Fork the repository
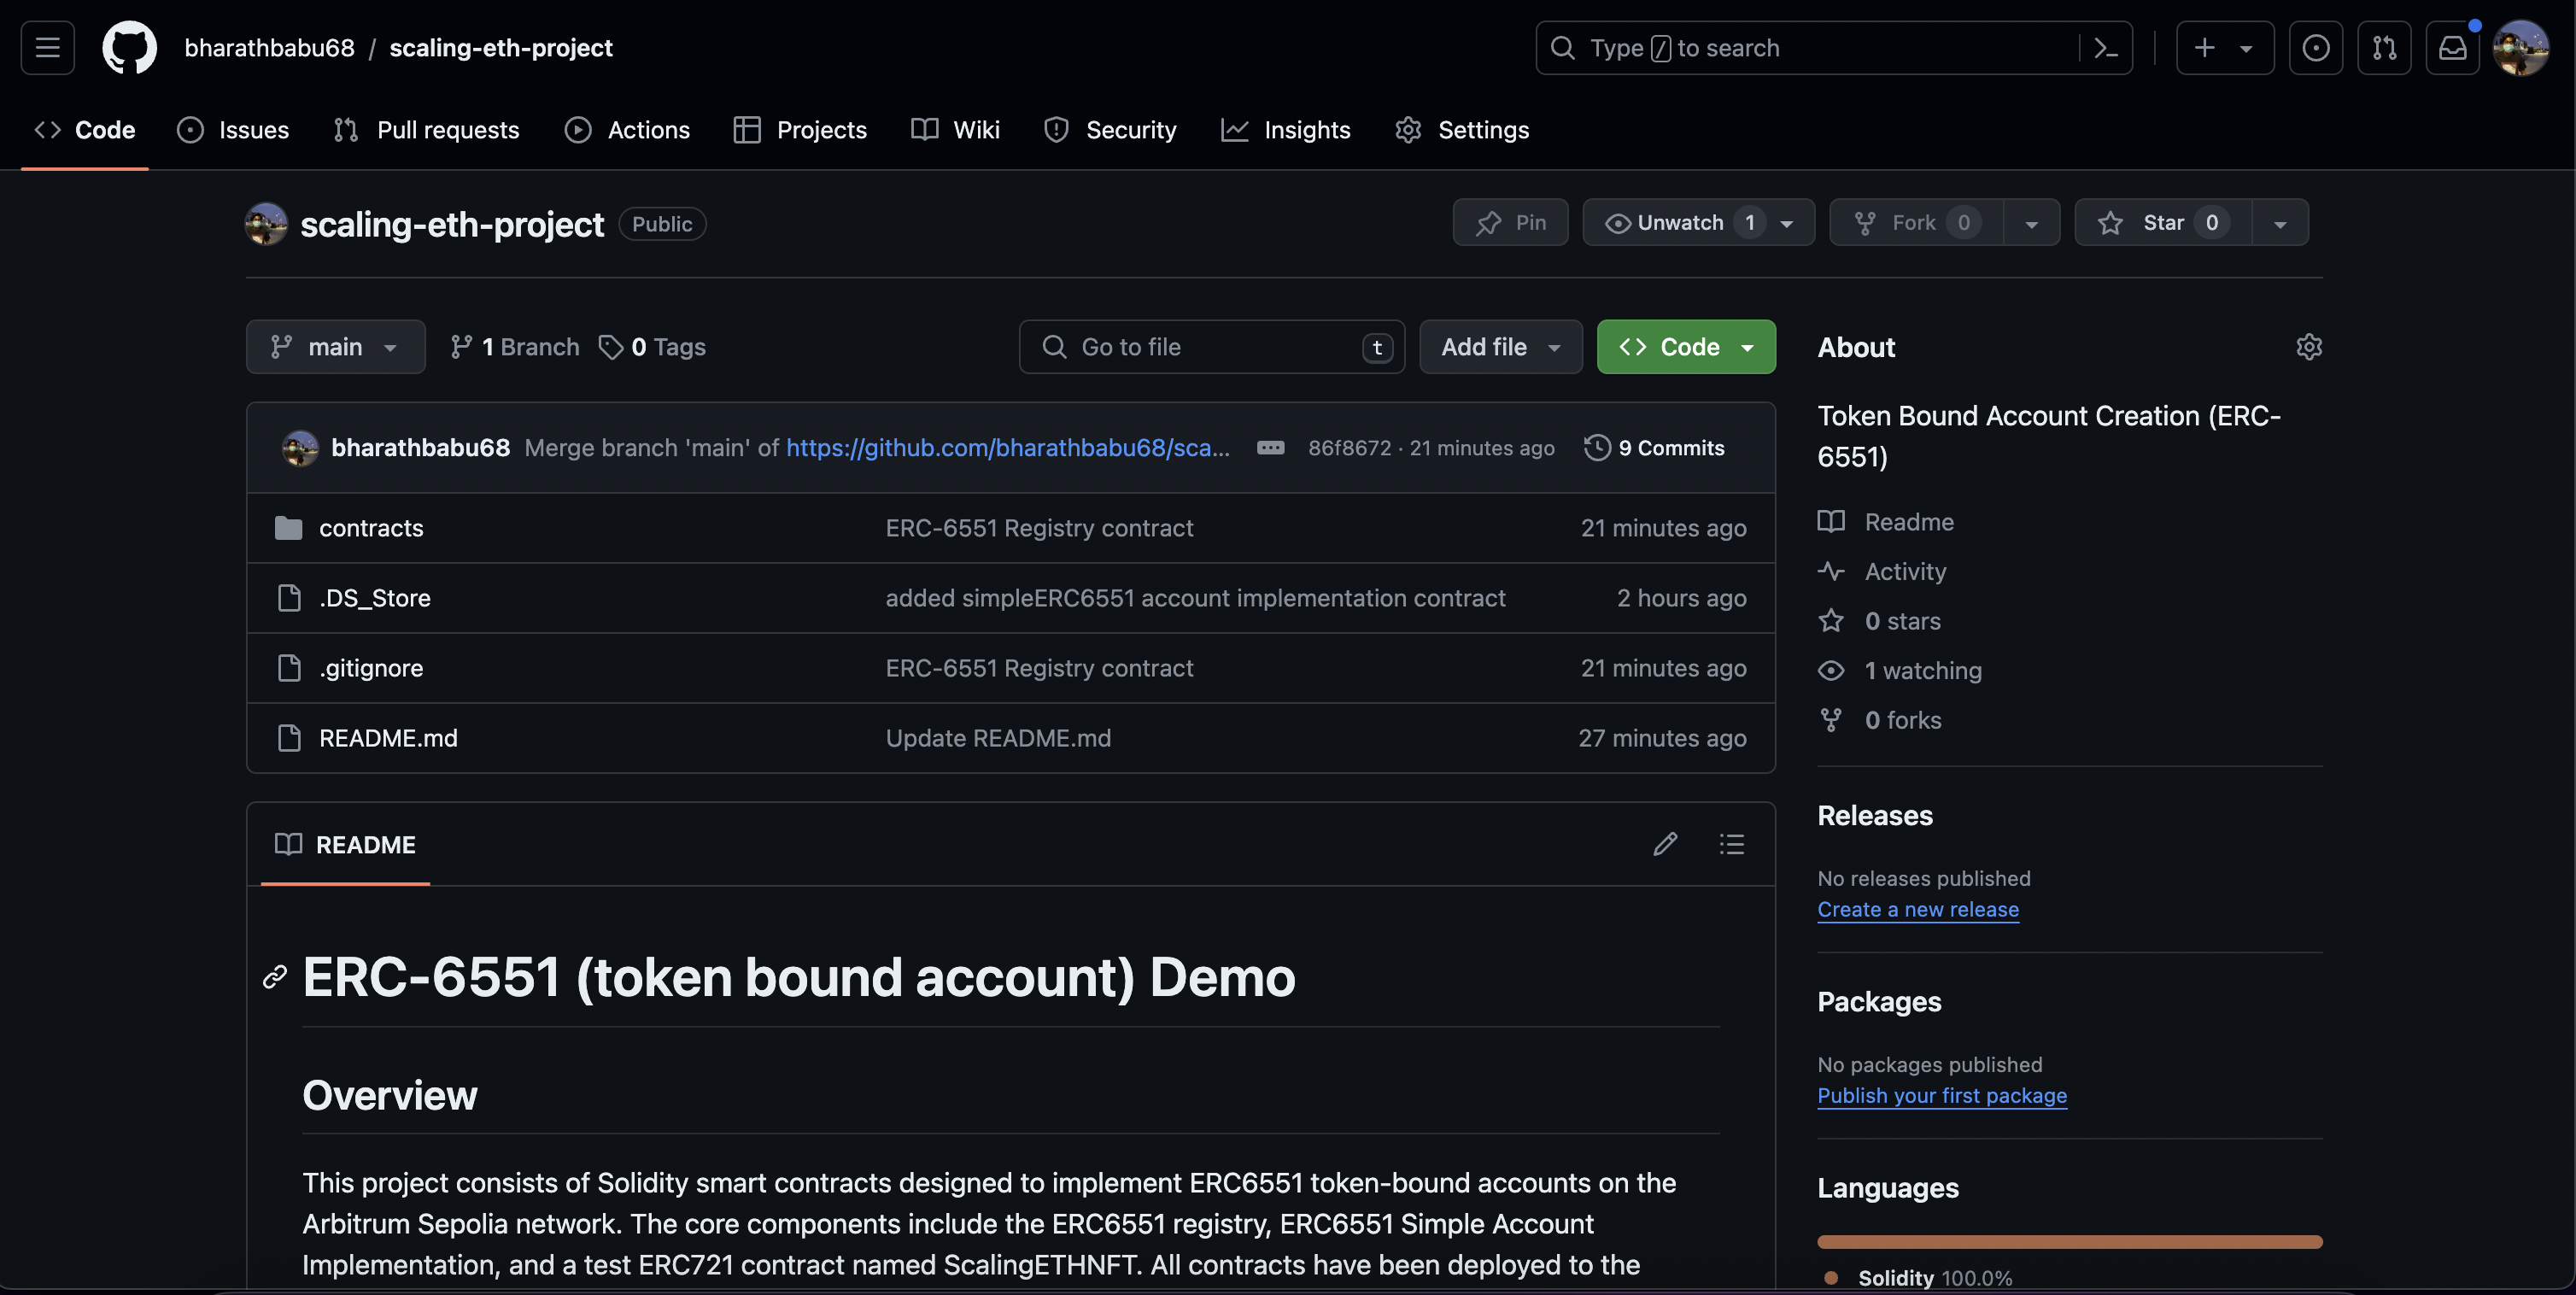This screenshot has width=2576, height=1295. pyautogui.click(x=1916, y=222)
